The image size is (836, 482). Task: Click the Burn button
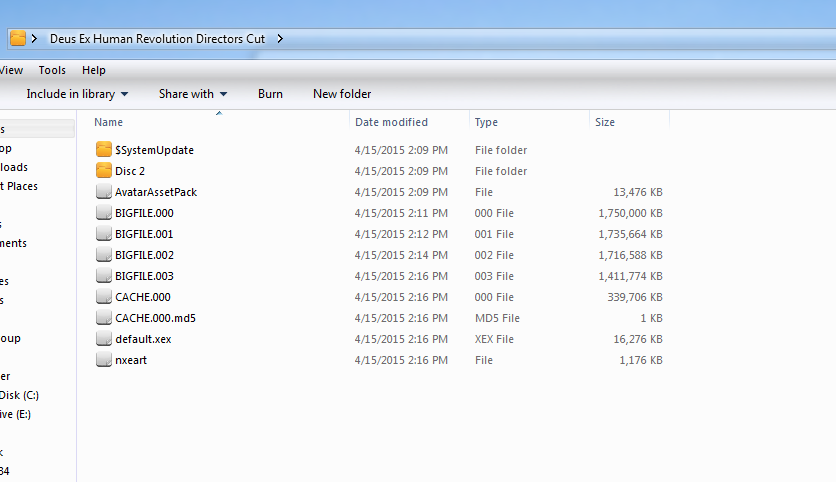click(x=270, y=94)
